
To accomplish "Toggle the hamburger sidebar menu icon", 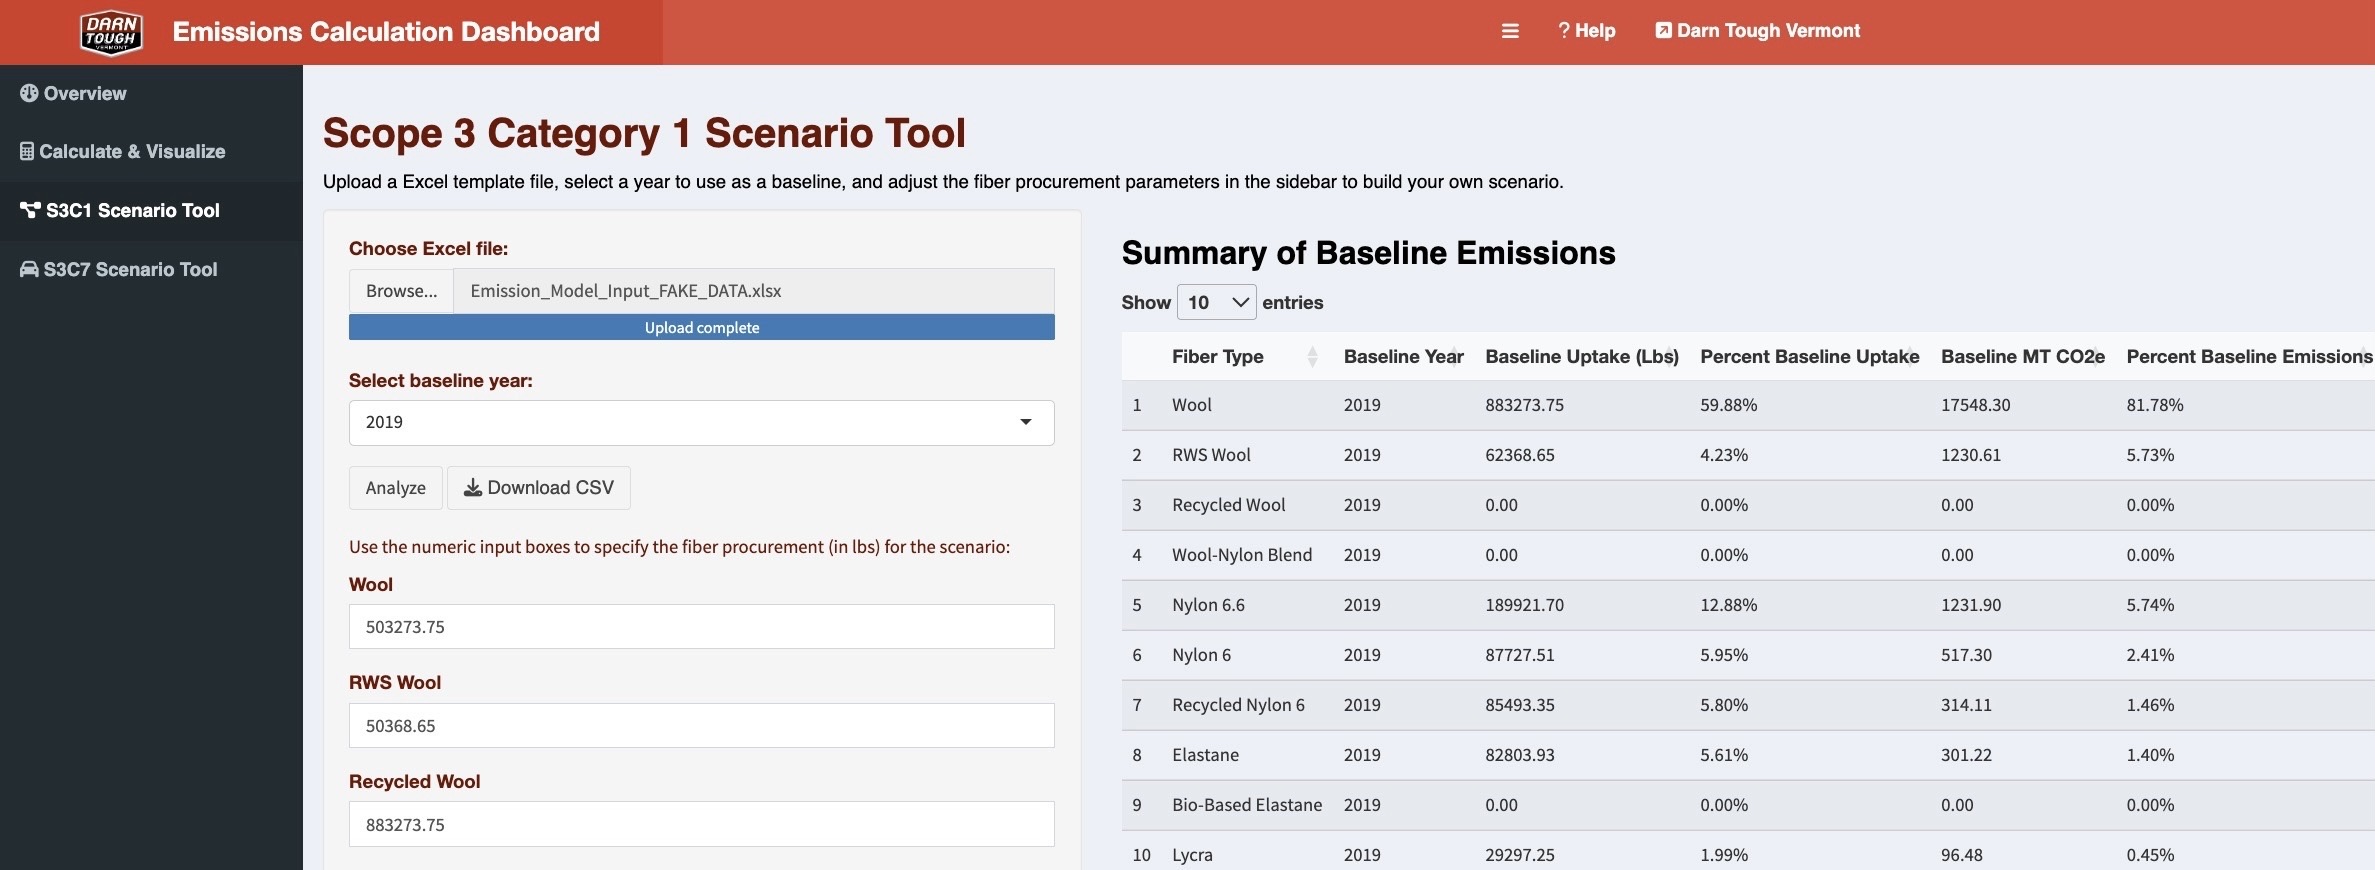I will pyautogui.click(x=1510, y=31).
